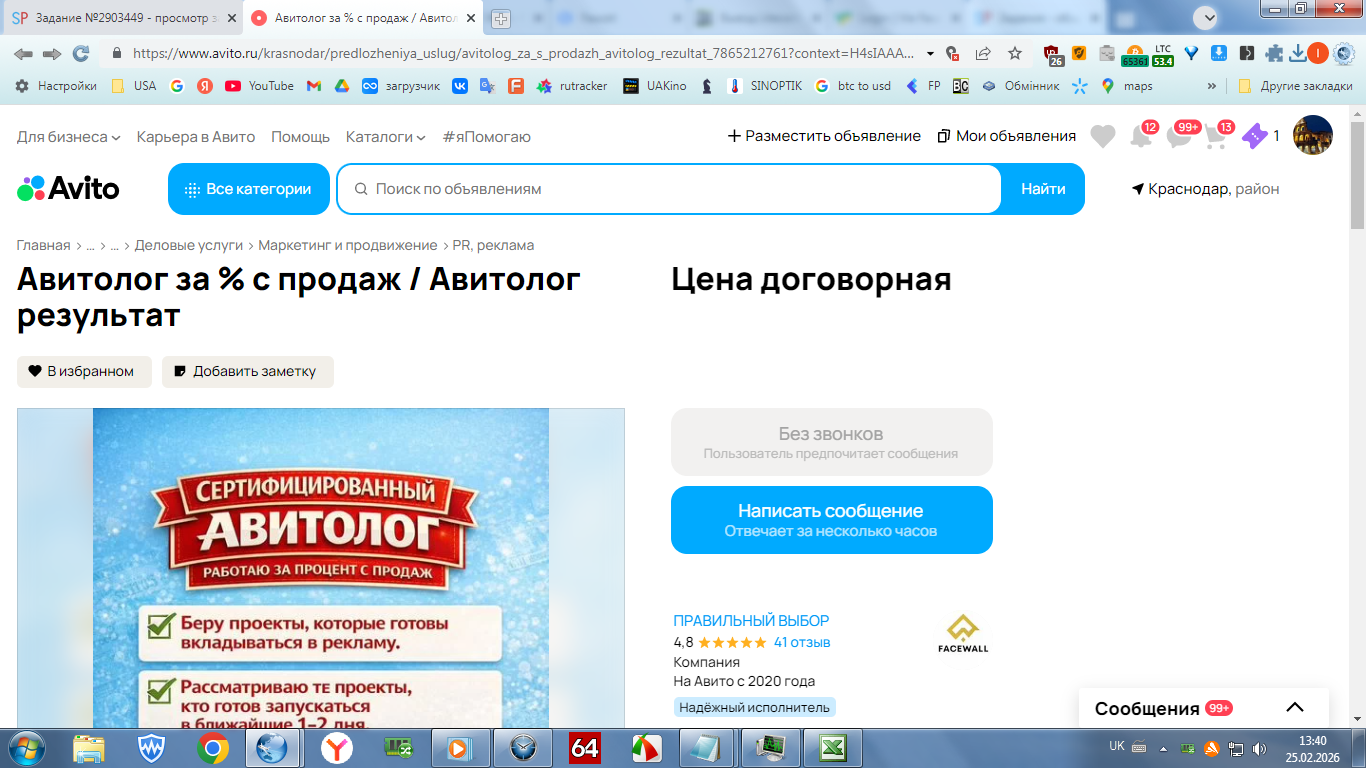This screenshot has width=1366, height=768.
Task: Toggle В избранном favorite button
Action: pos(84,372)
